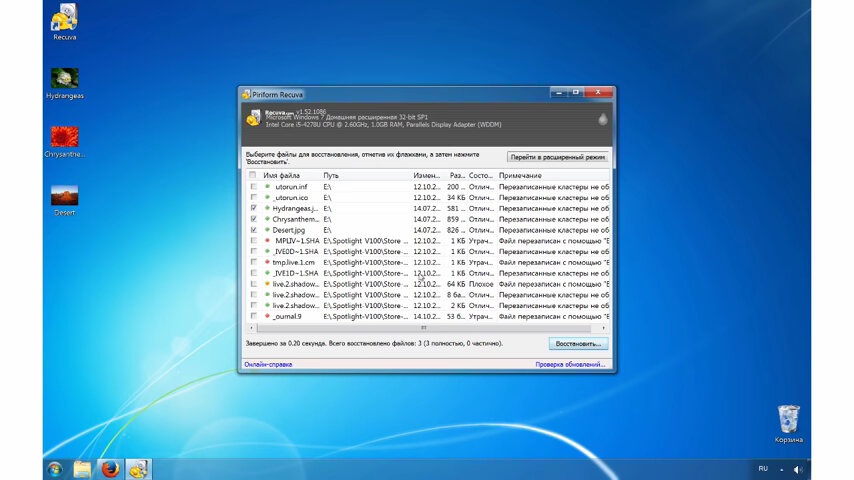Click the file list scroll-left arrow
The width and height of the screenshot is (854, 480).
pos(251,328)
